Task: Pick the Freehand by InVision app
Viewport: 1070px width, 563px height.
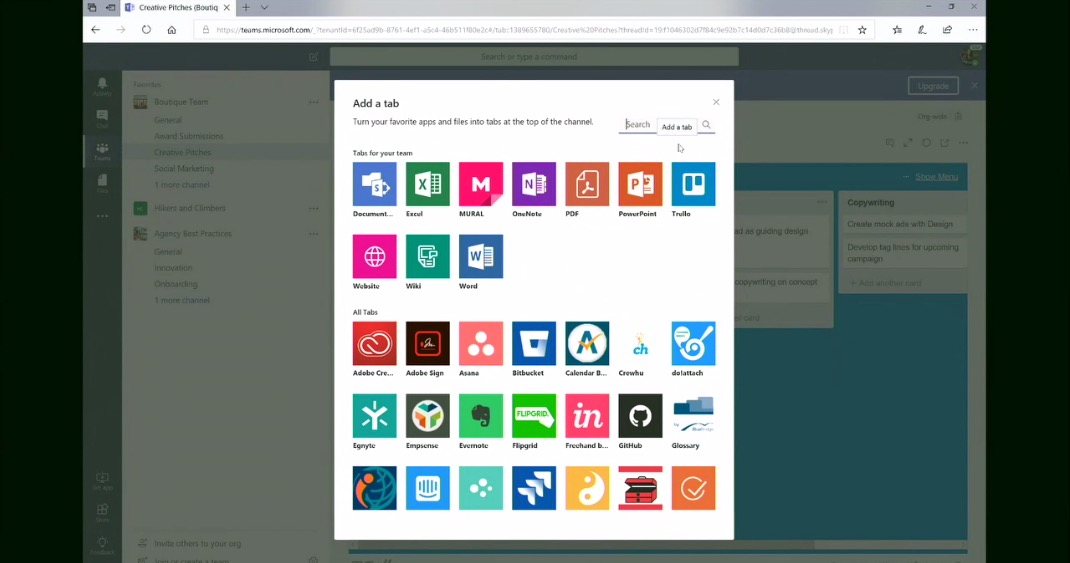Action: point(587,416)
